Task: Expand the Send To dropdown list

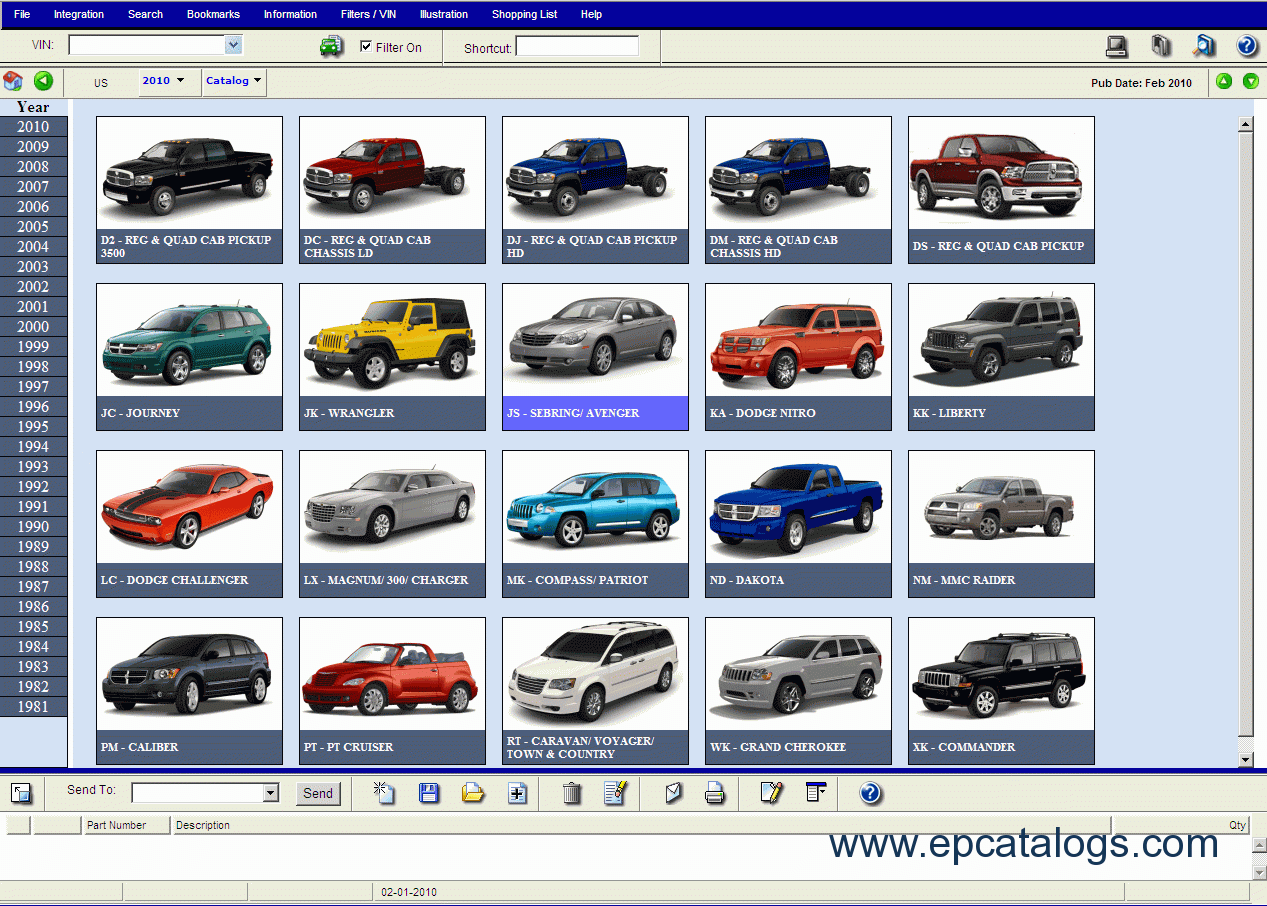Action: (271, 793)
